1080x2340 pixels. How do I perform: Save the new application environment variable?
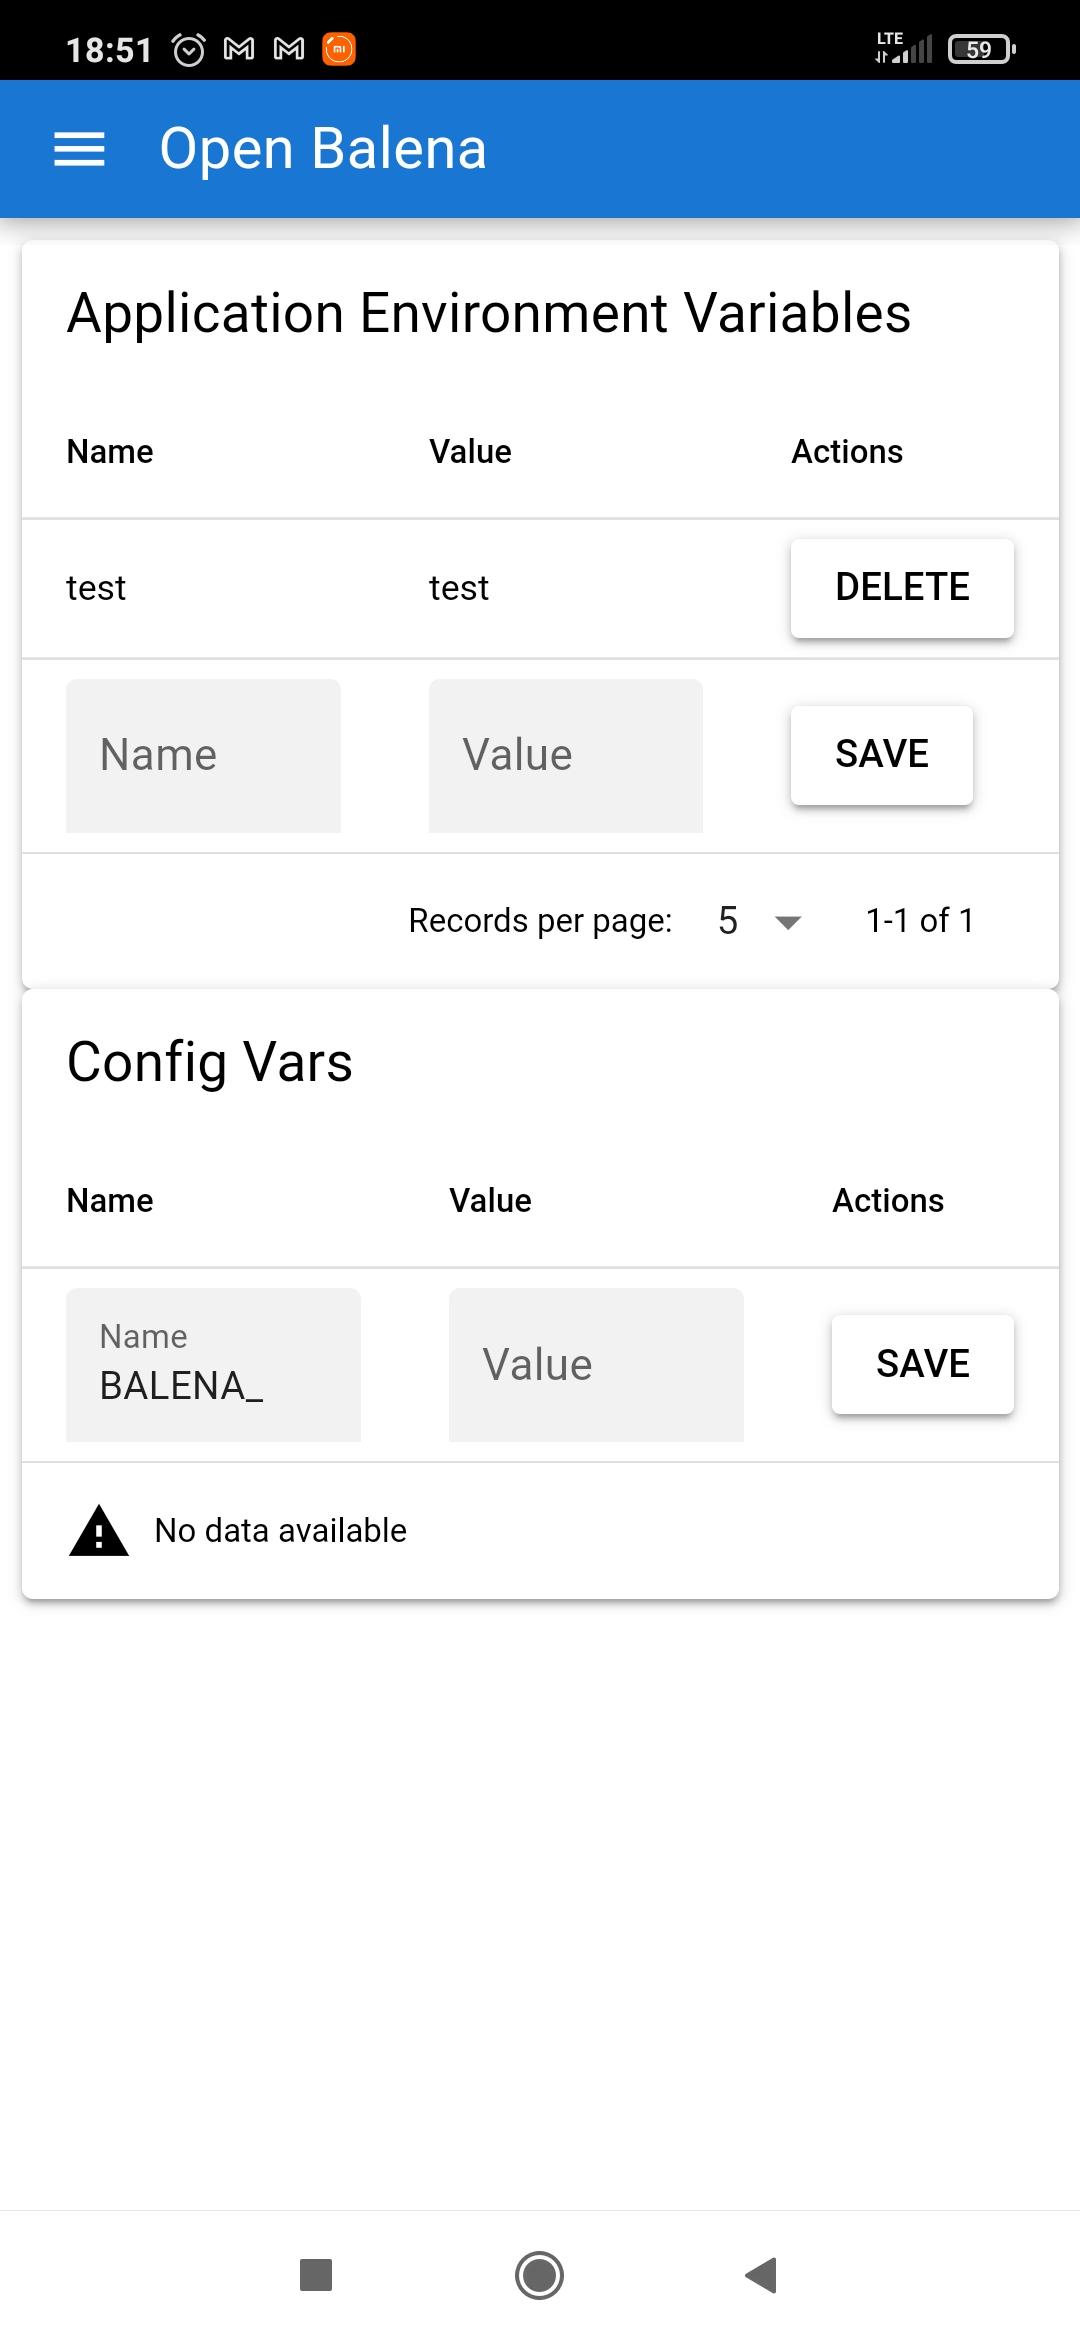[881, 755]
